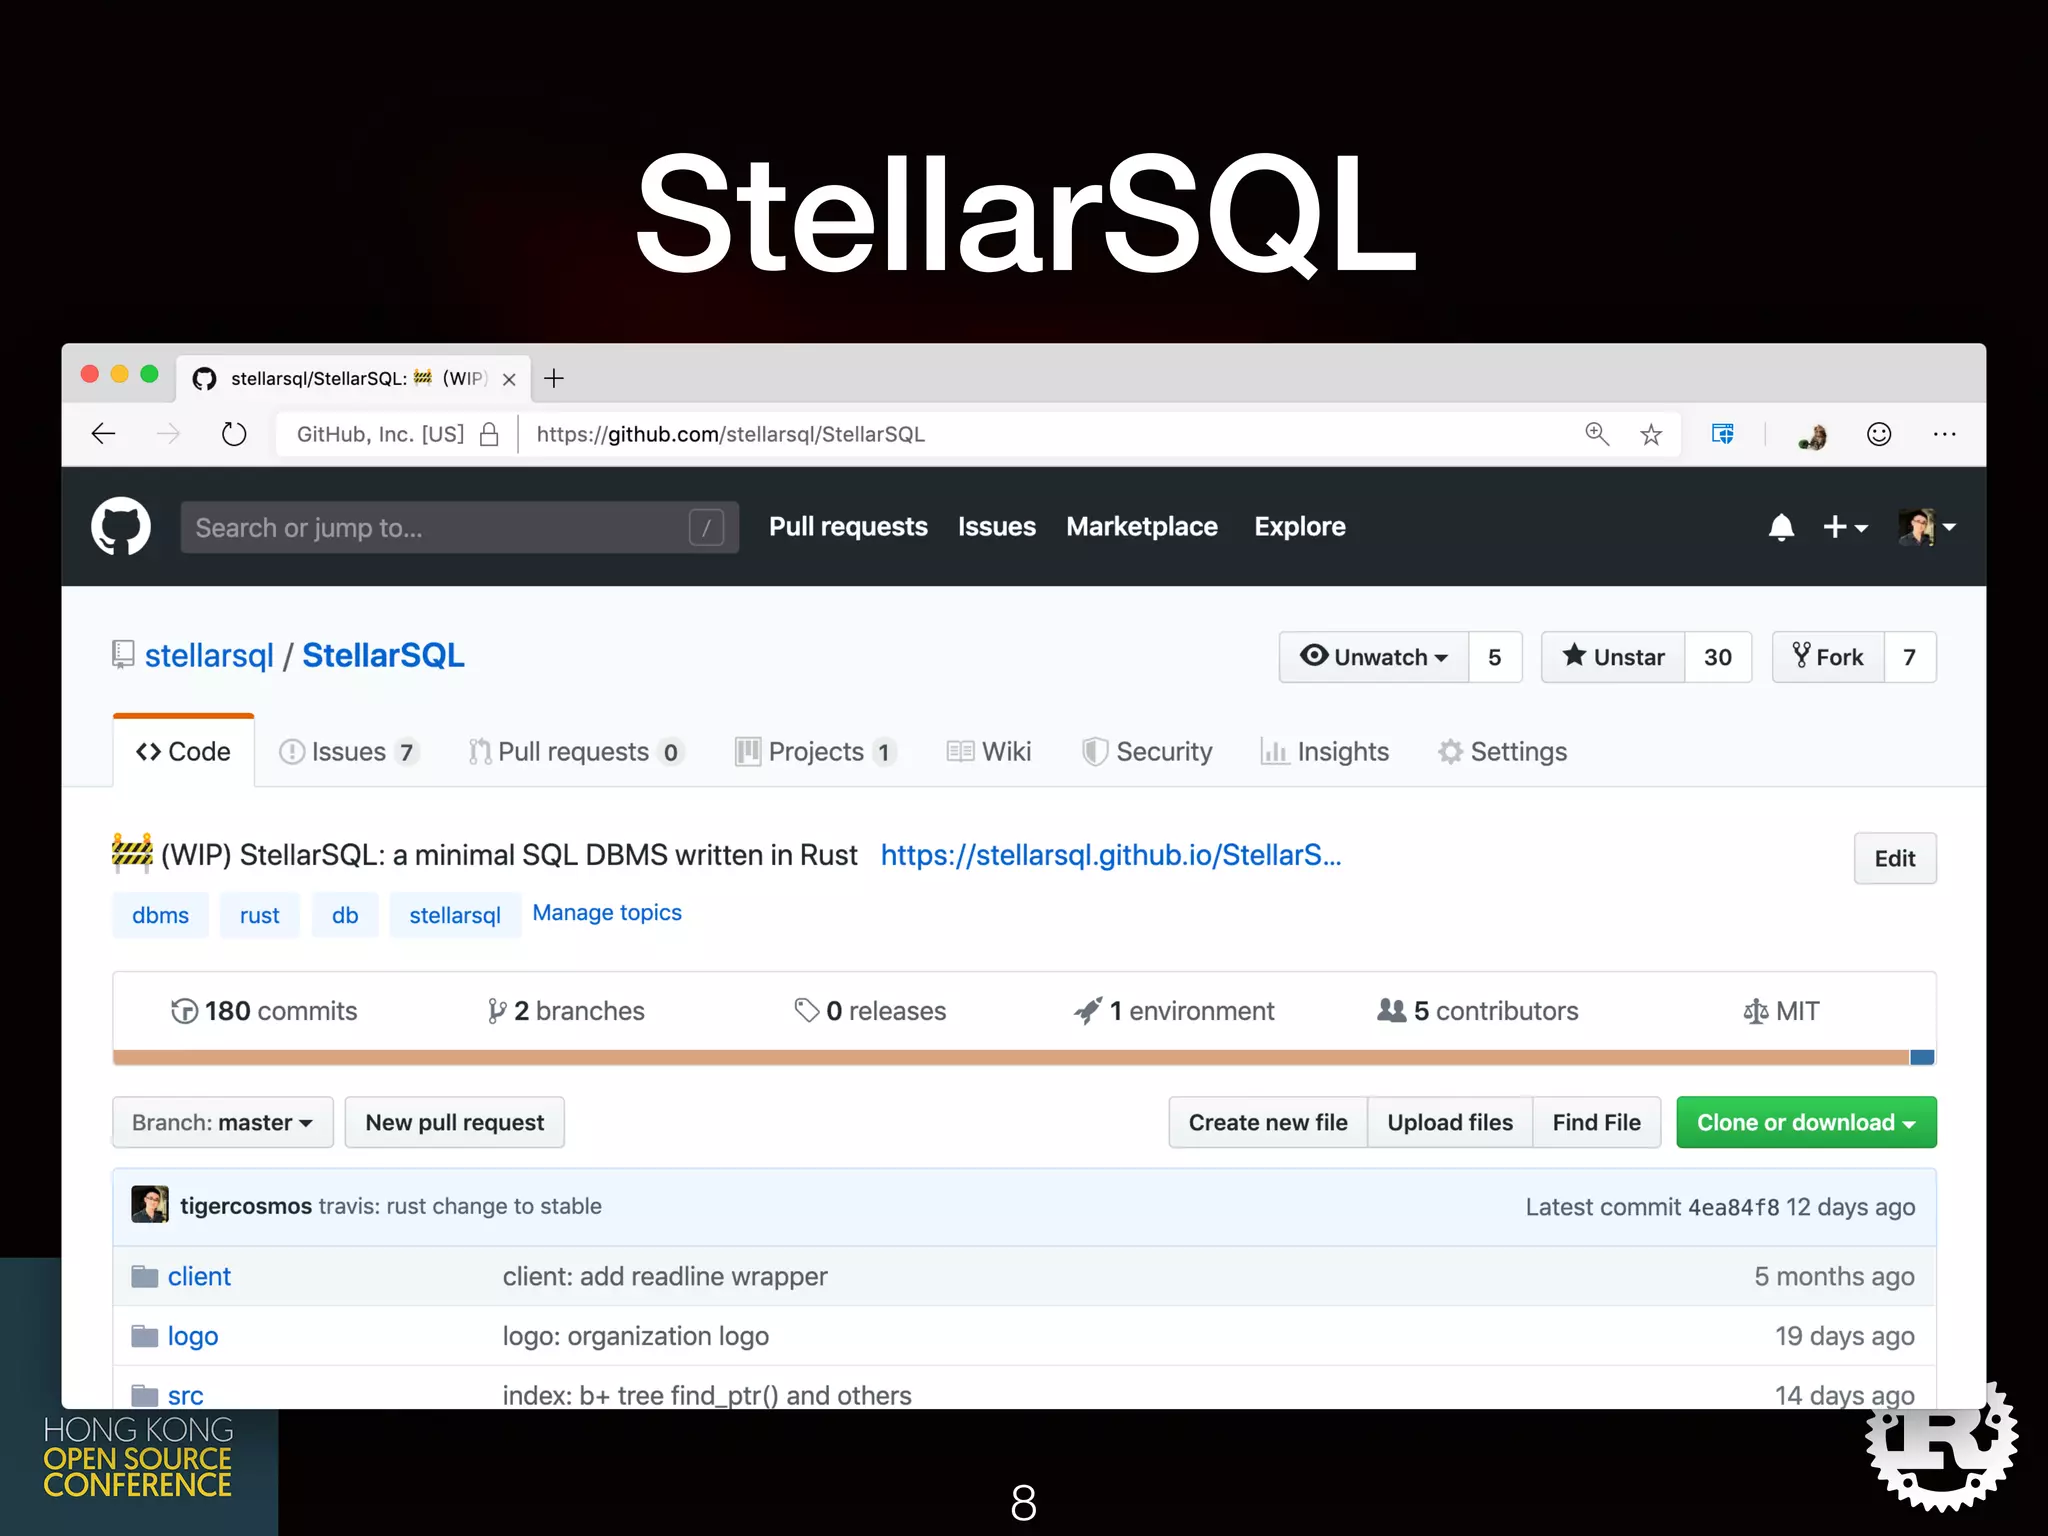View the 5 contributors
The height and width of the screenshot is (1536, 2048).
click(1478, 1011)
